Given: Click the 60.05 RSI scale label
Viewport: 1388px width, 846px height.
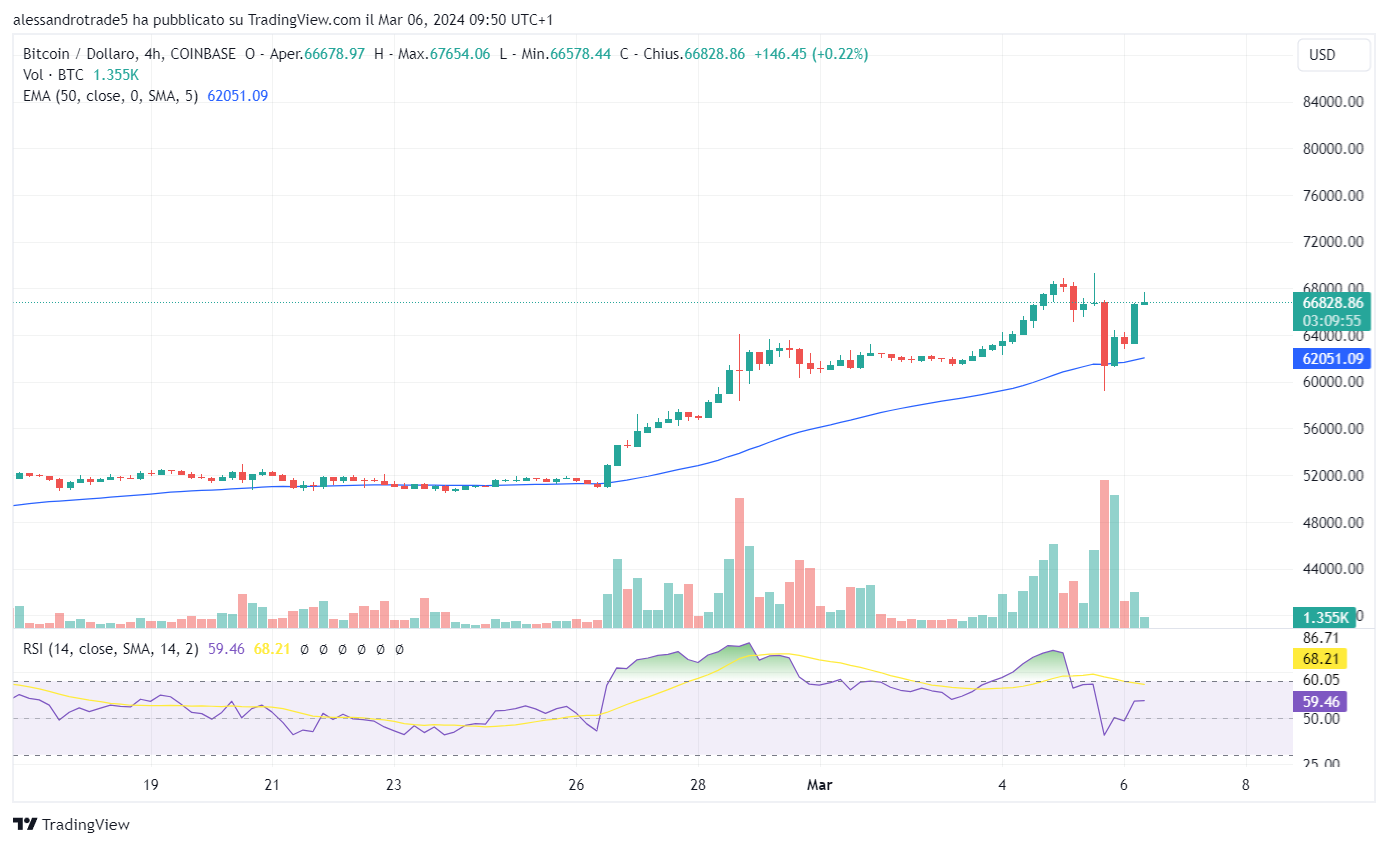Looking at the screenshot, I should pos(1320,680).
